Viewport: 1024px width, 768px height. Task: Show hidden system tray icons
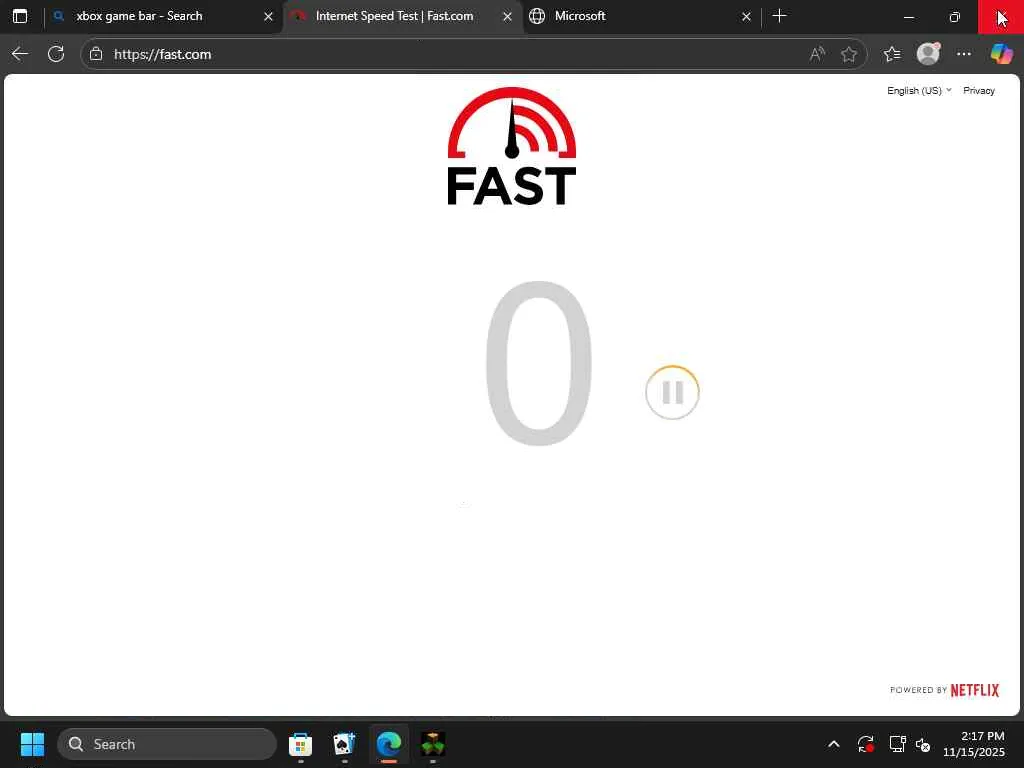[x=833, y=744]
